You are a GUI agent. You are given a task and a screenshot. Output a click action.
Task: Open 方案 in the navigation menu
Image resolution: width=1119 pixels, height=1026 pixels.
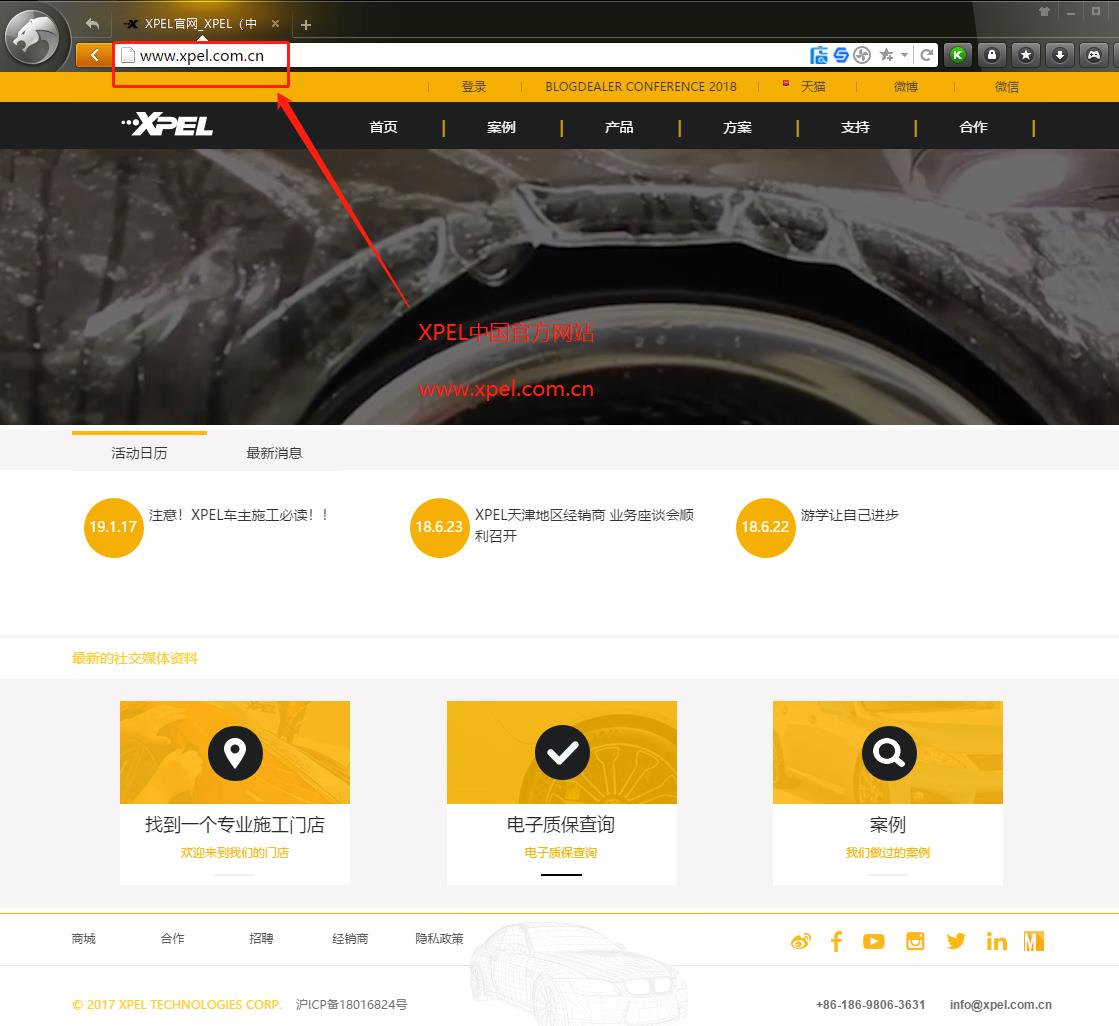click(x=737, y=127)
